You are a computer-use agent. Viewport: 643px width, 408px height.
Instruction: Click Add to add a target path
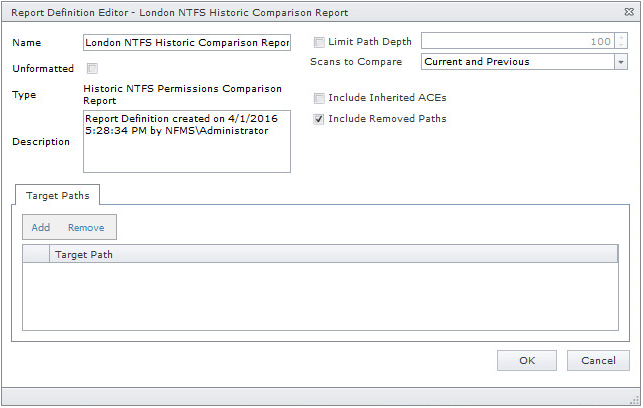point(41,228)
